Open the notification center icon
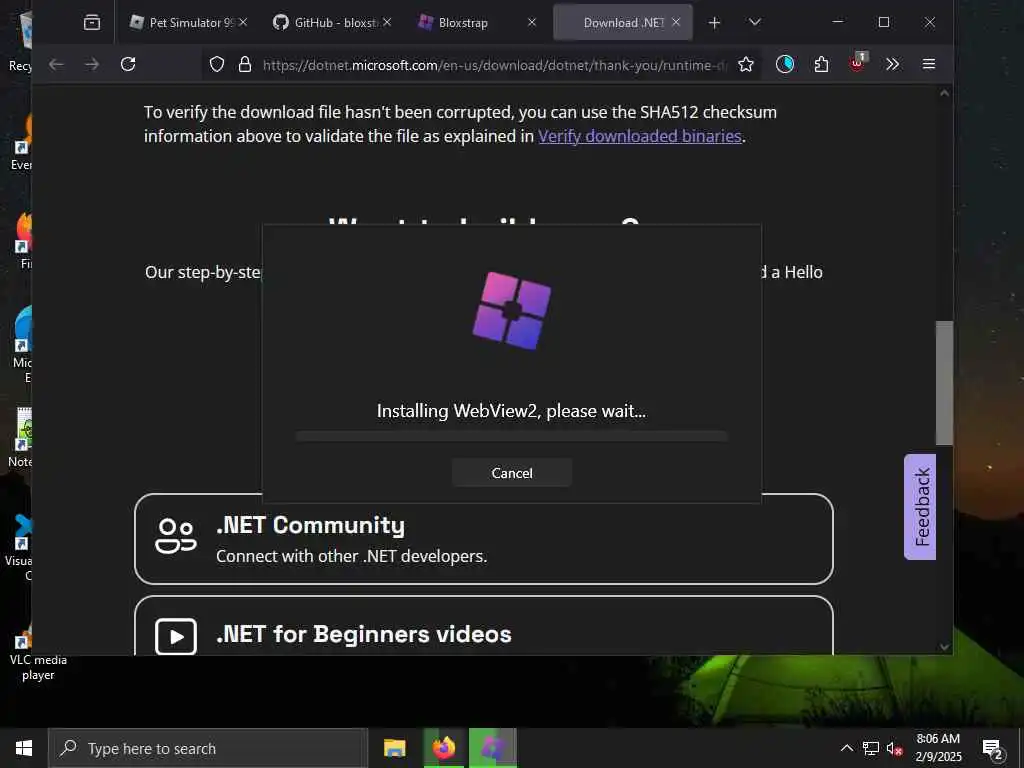Image resolution: width=1024 pixels, height=768 pixels. [993, 748]
